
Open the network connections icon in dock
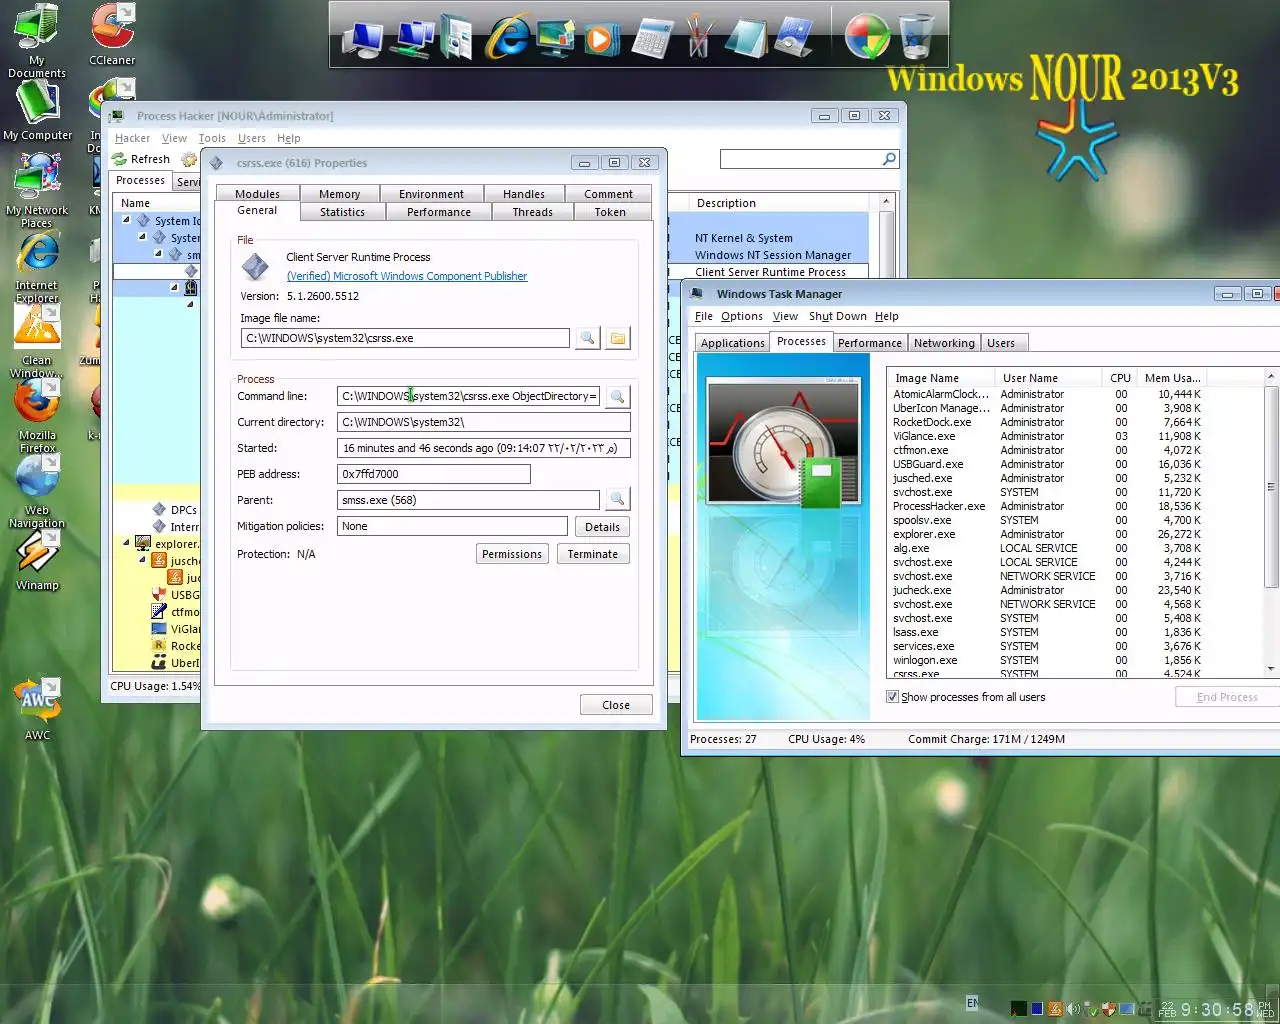(x=413, y=38)
